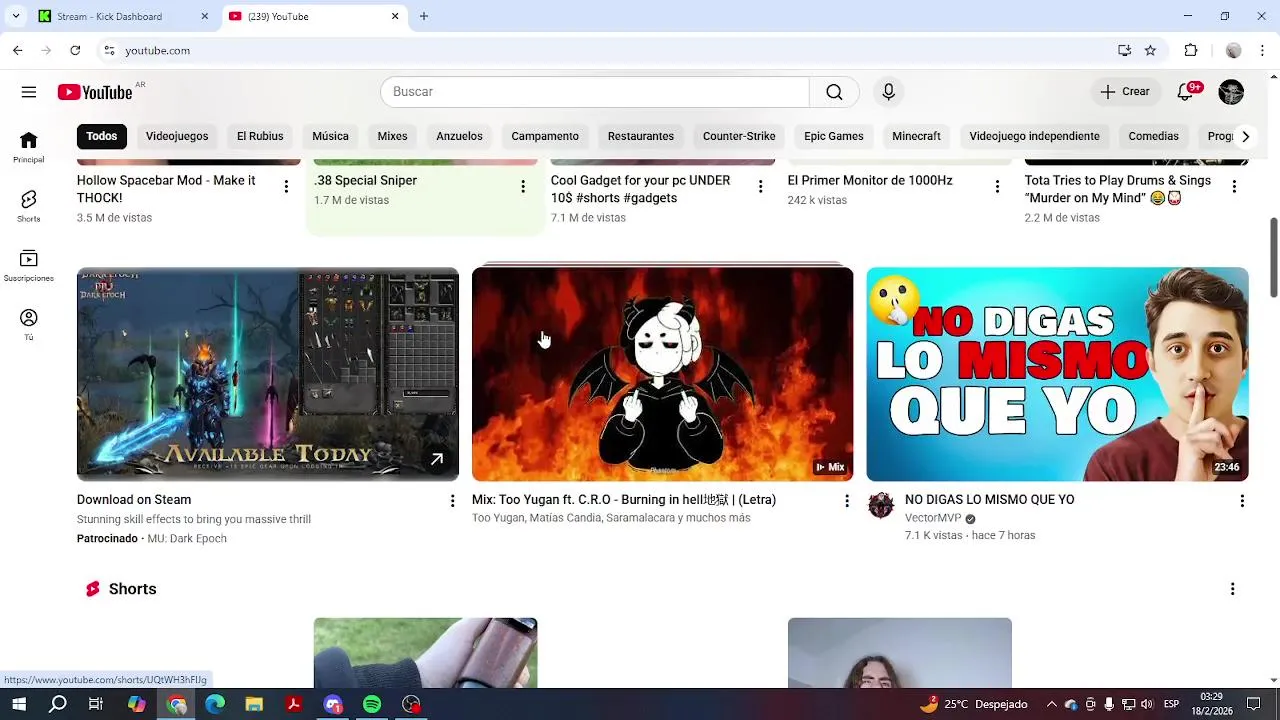Open Suscripciones in the sidebar
Viewport: 1280px width, 720px height.
point(29,265)
